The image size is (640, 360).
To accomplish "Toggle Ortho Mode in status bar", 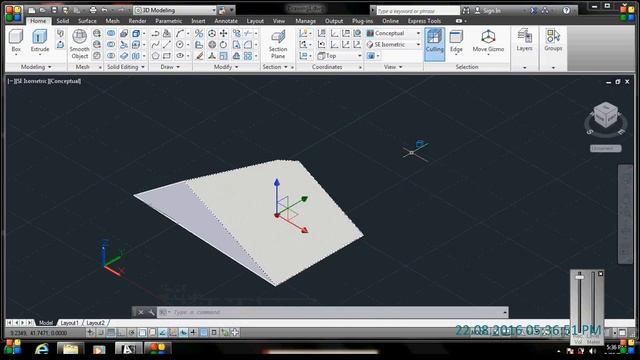I will [121, 332].
